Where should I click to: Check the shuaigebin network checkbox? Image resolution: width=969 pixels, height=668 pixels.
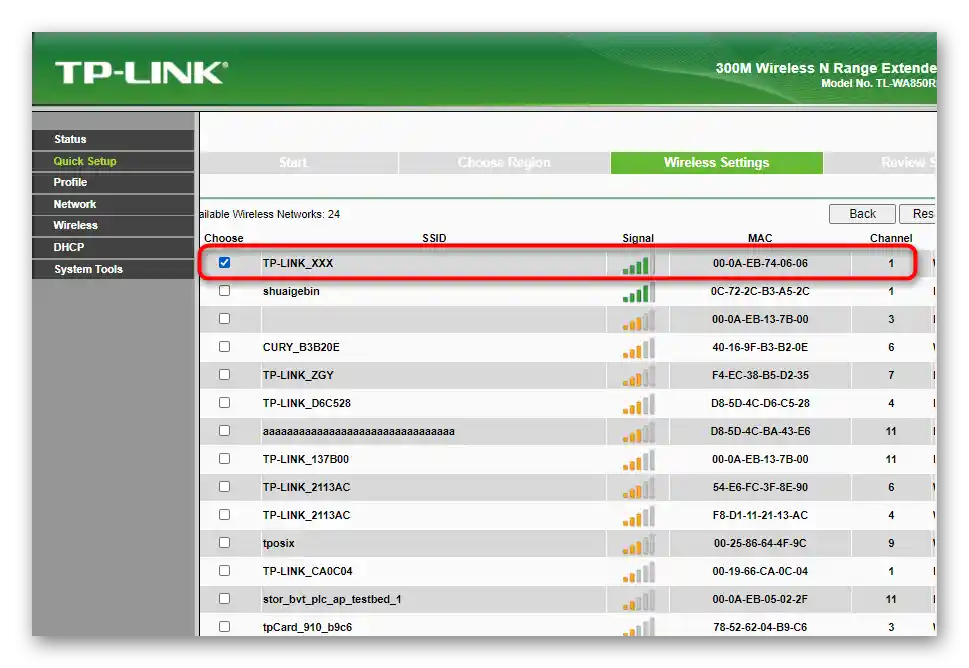coord(224,290)
